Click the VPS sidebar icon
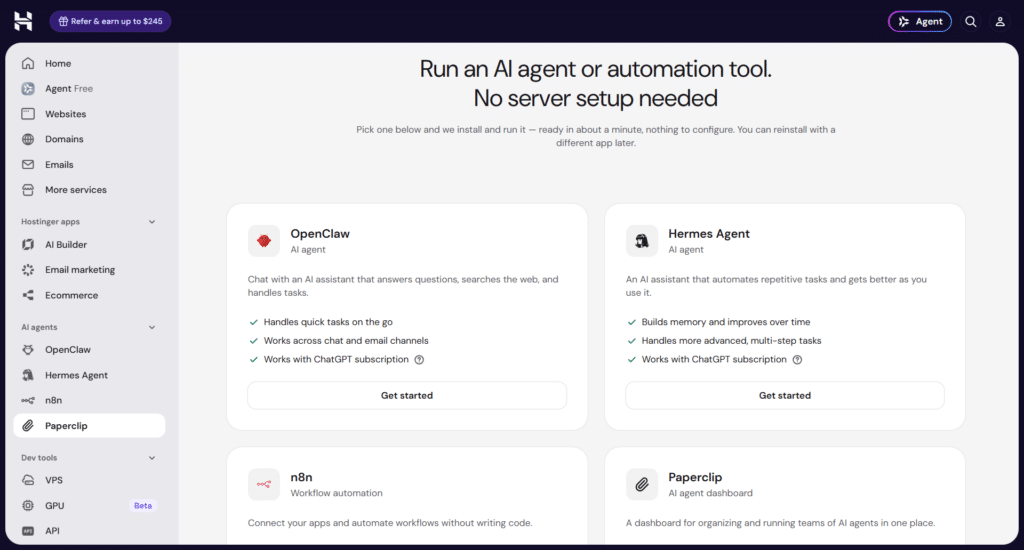Image resolution: width=1024 pixels, height=550 pixels. click(28, 480)
